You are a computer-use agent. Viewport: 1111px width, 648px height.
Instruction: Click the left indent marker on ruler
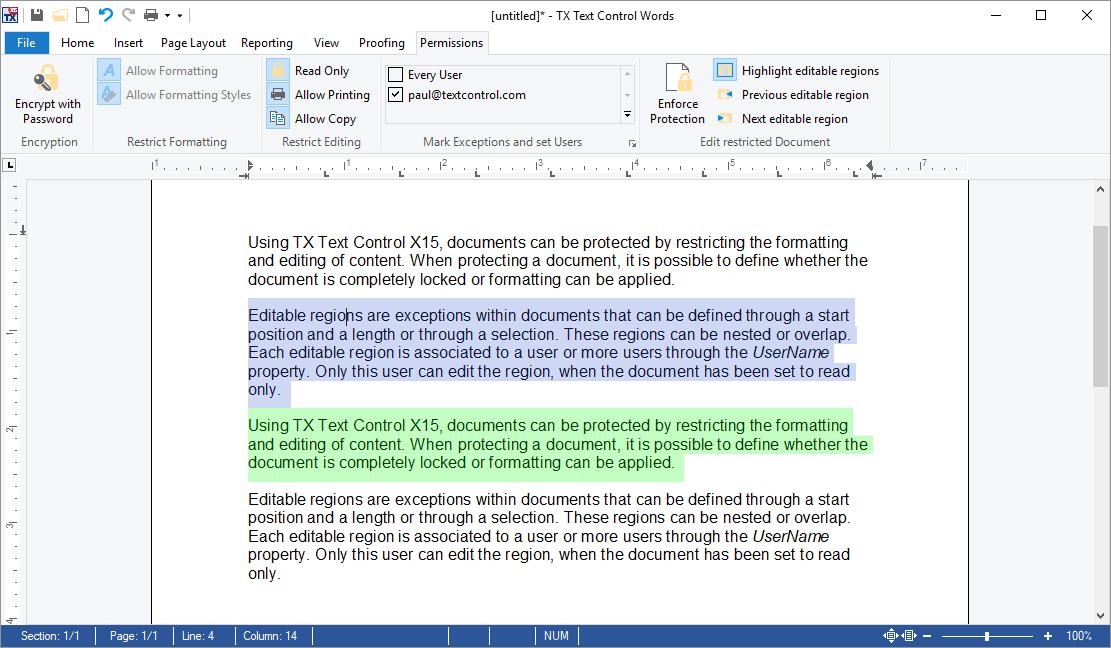point(249,166)
